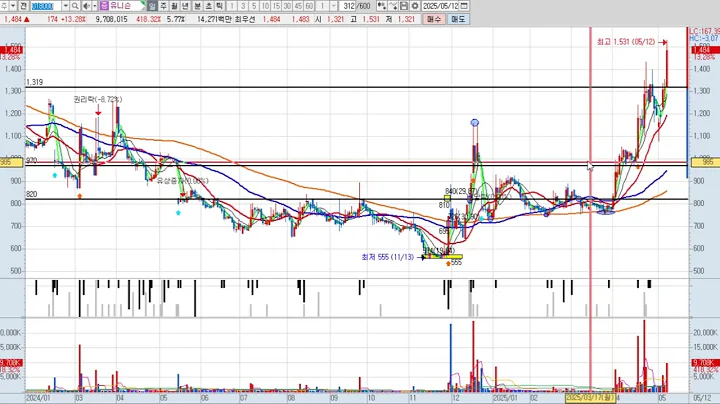Click the 9,708,015 volume value
This screenshot has height=404, width=720.
click(x=112, y=19)
